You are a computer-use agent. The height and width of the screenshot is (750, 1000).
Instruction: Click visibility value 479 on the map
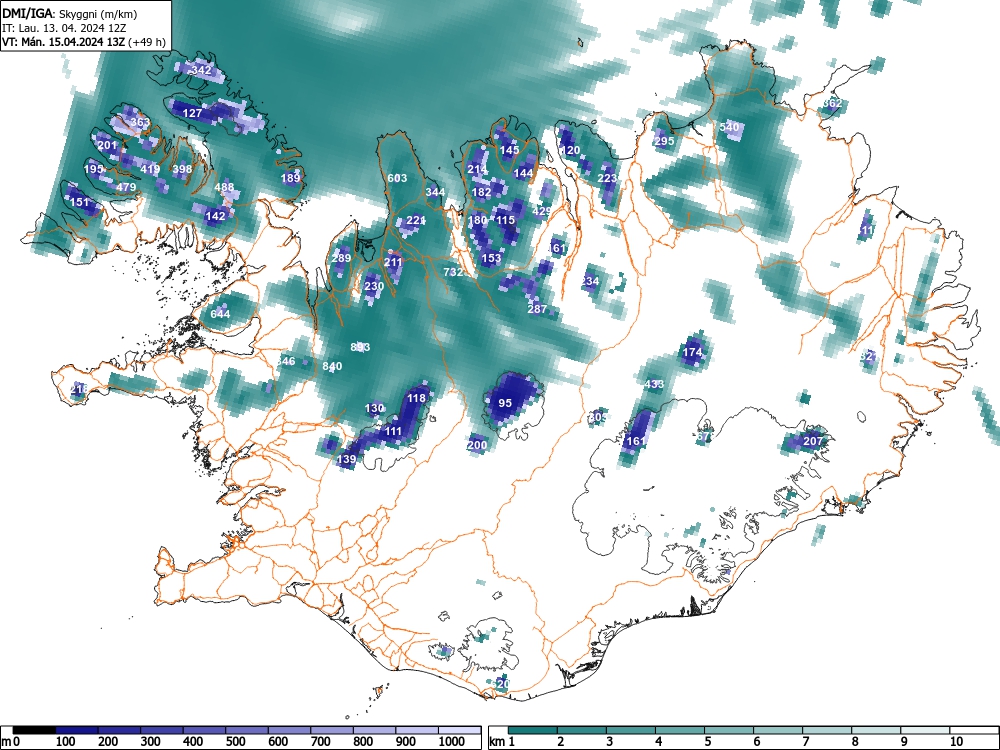(x=126, y=188)
